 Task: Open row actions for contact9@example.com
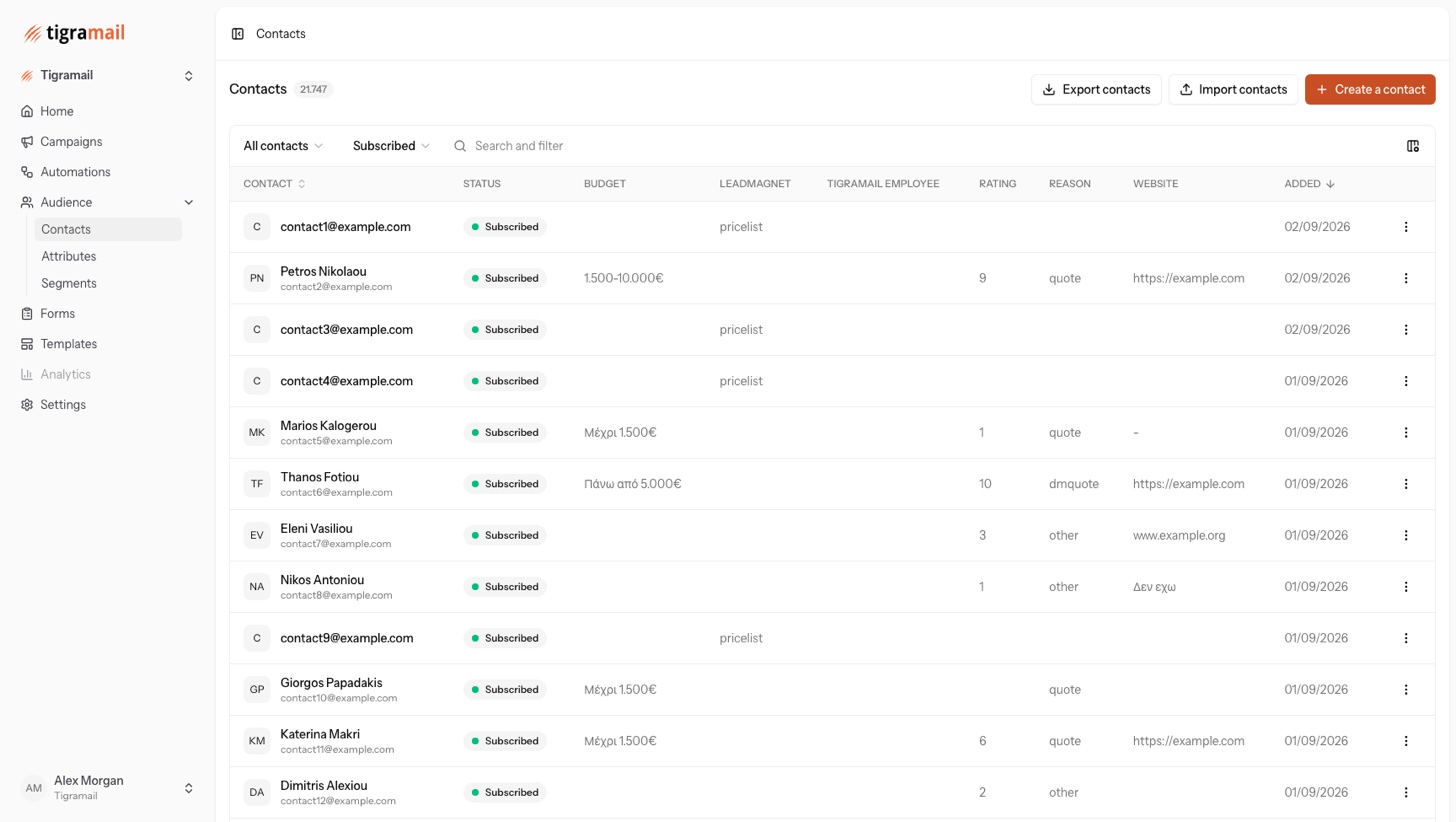click(1406, 638)
